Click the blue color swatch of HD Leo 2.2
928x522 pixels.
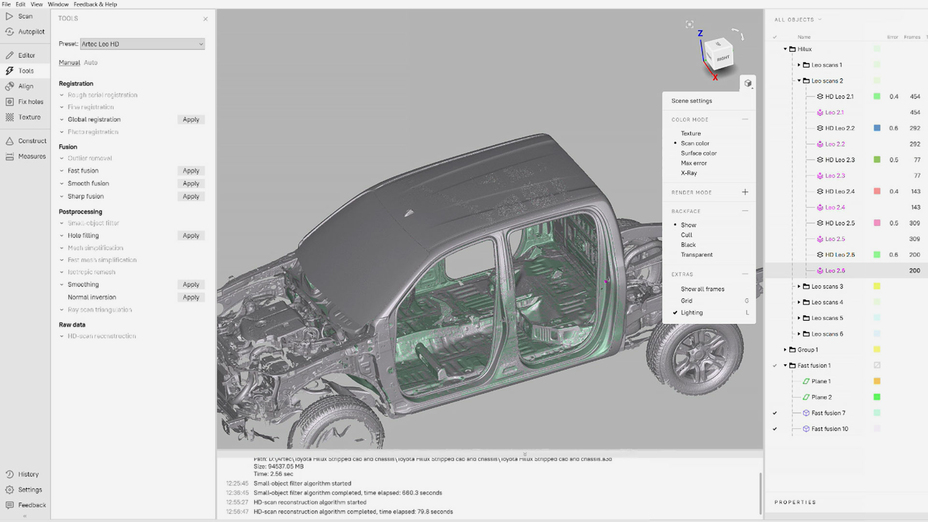point(877,128)
